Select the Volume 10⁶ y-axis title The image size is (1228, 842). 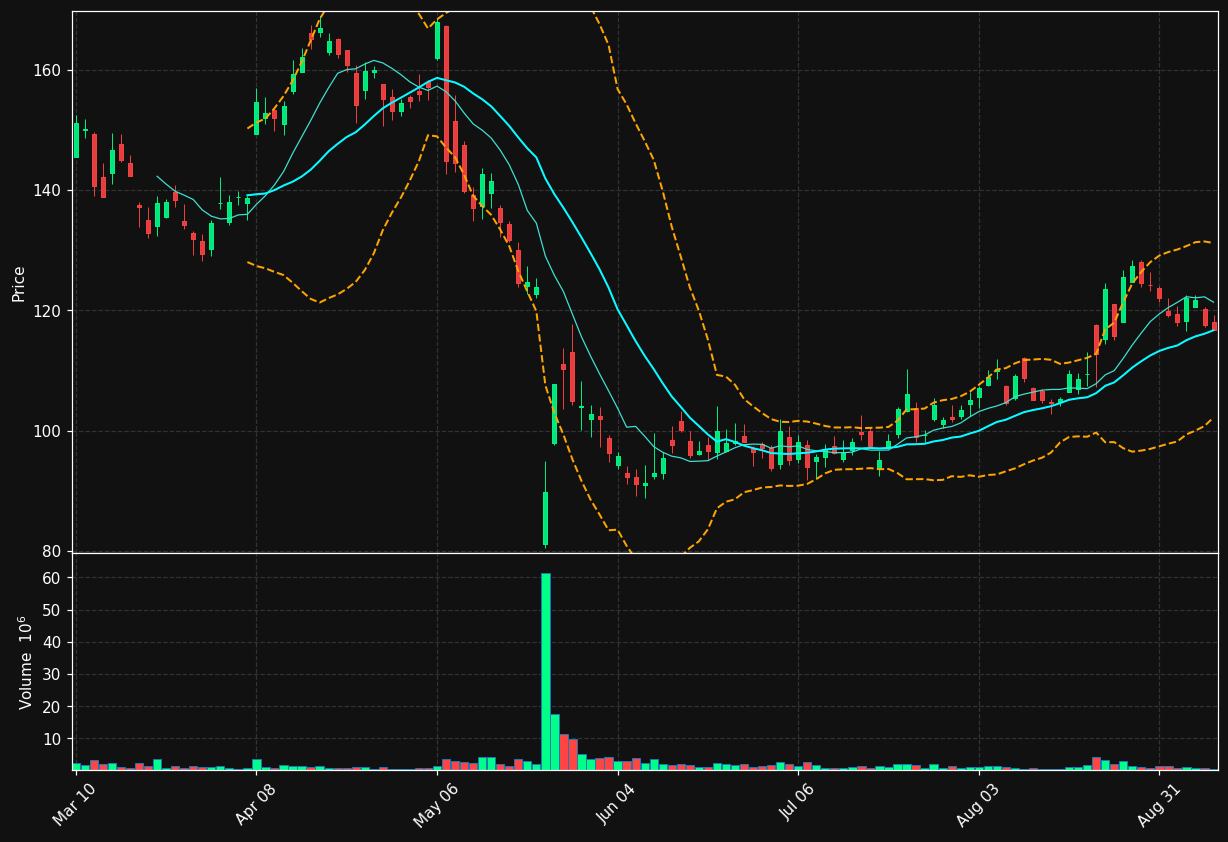click(x=24, y=663)
